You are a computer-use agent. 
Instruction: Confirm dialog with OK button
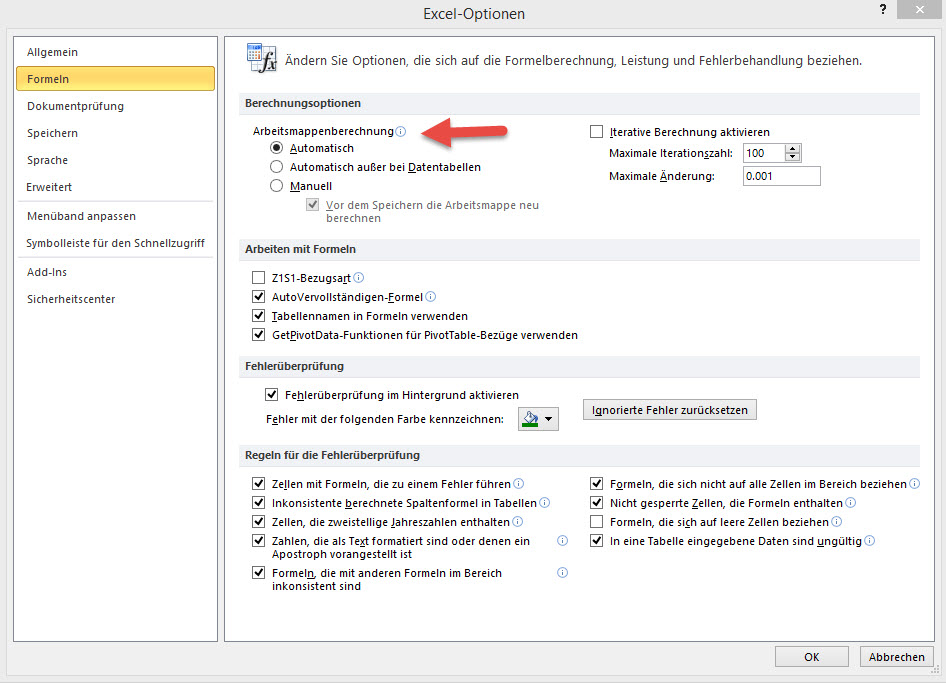(x=811, y=656)
